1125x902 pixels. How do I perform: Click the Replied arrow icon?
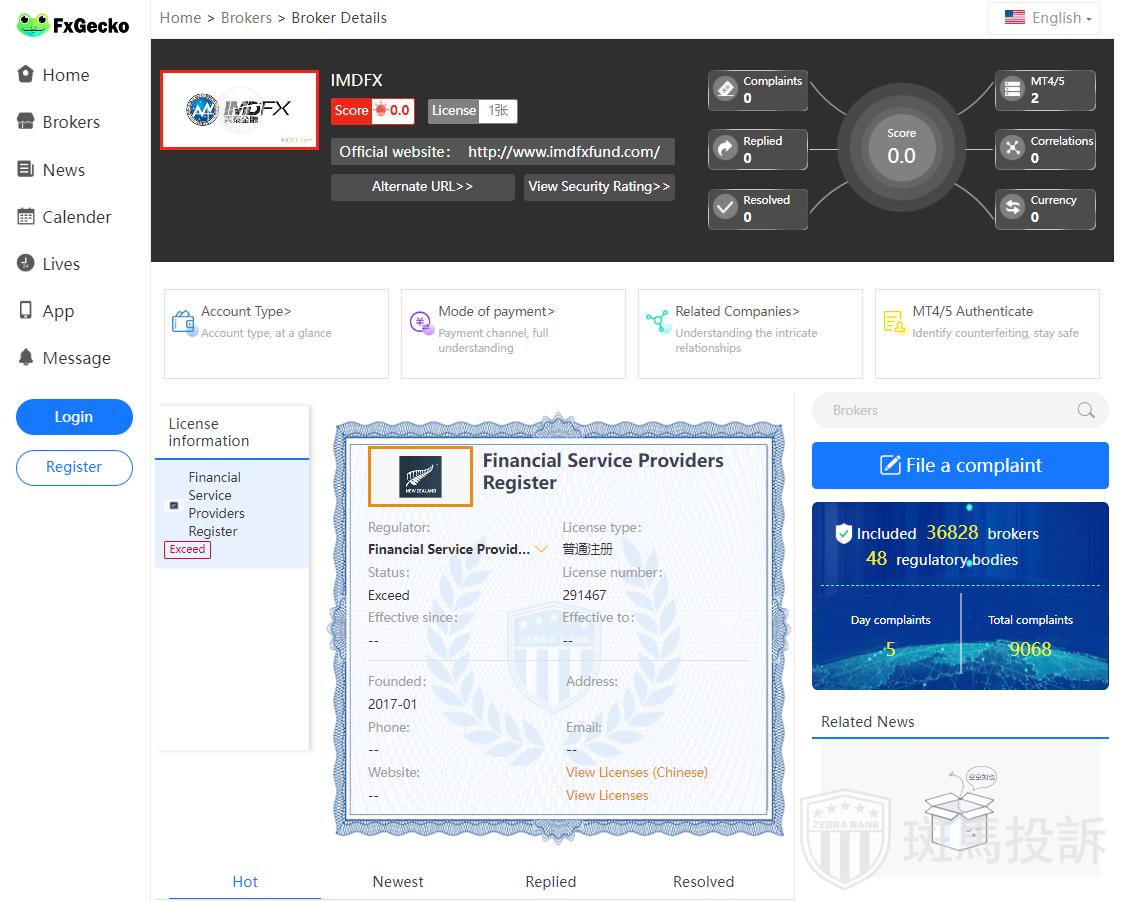click(x=725, y=149)
